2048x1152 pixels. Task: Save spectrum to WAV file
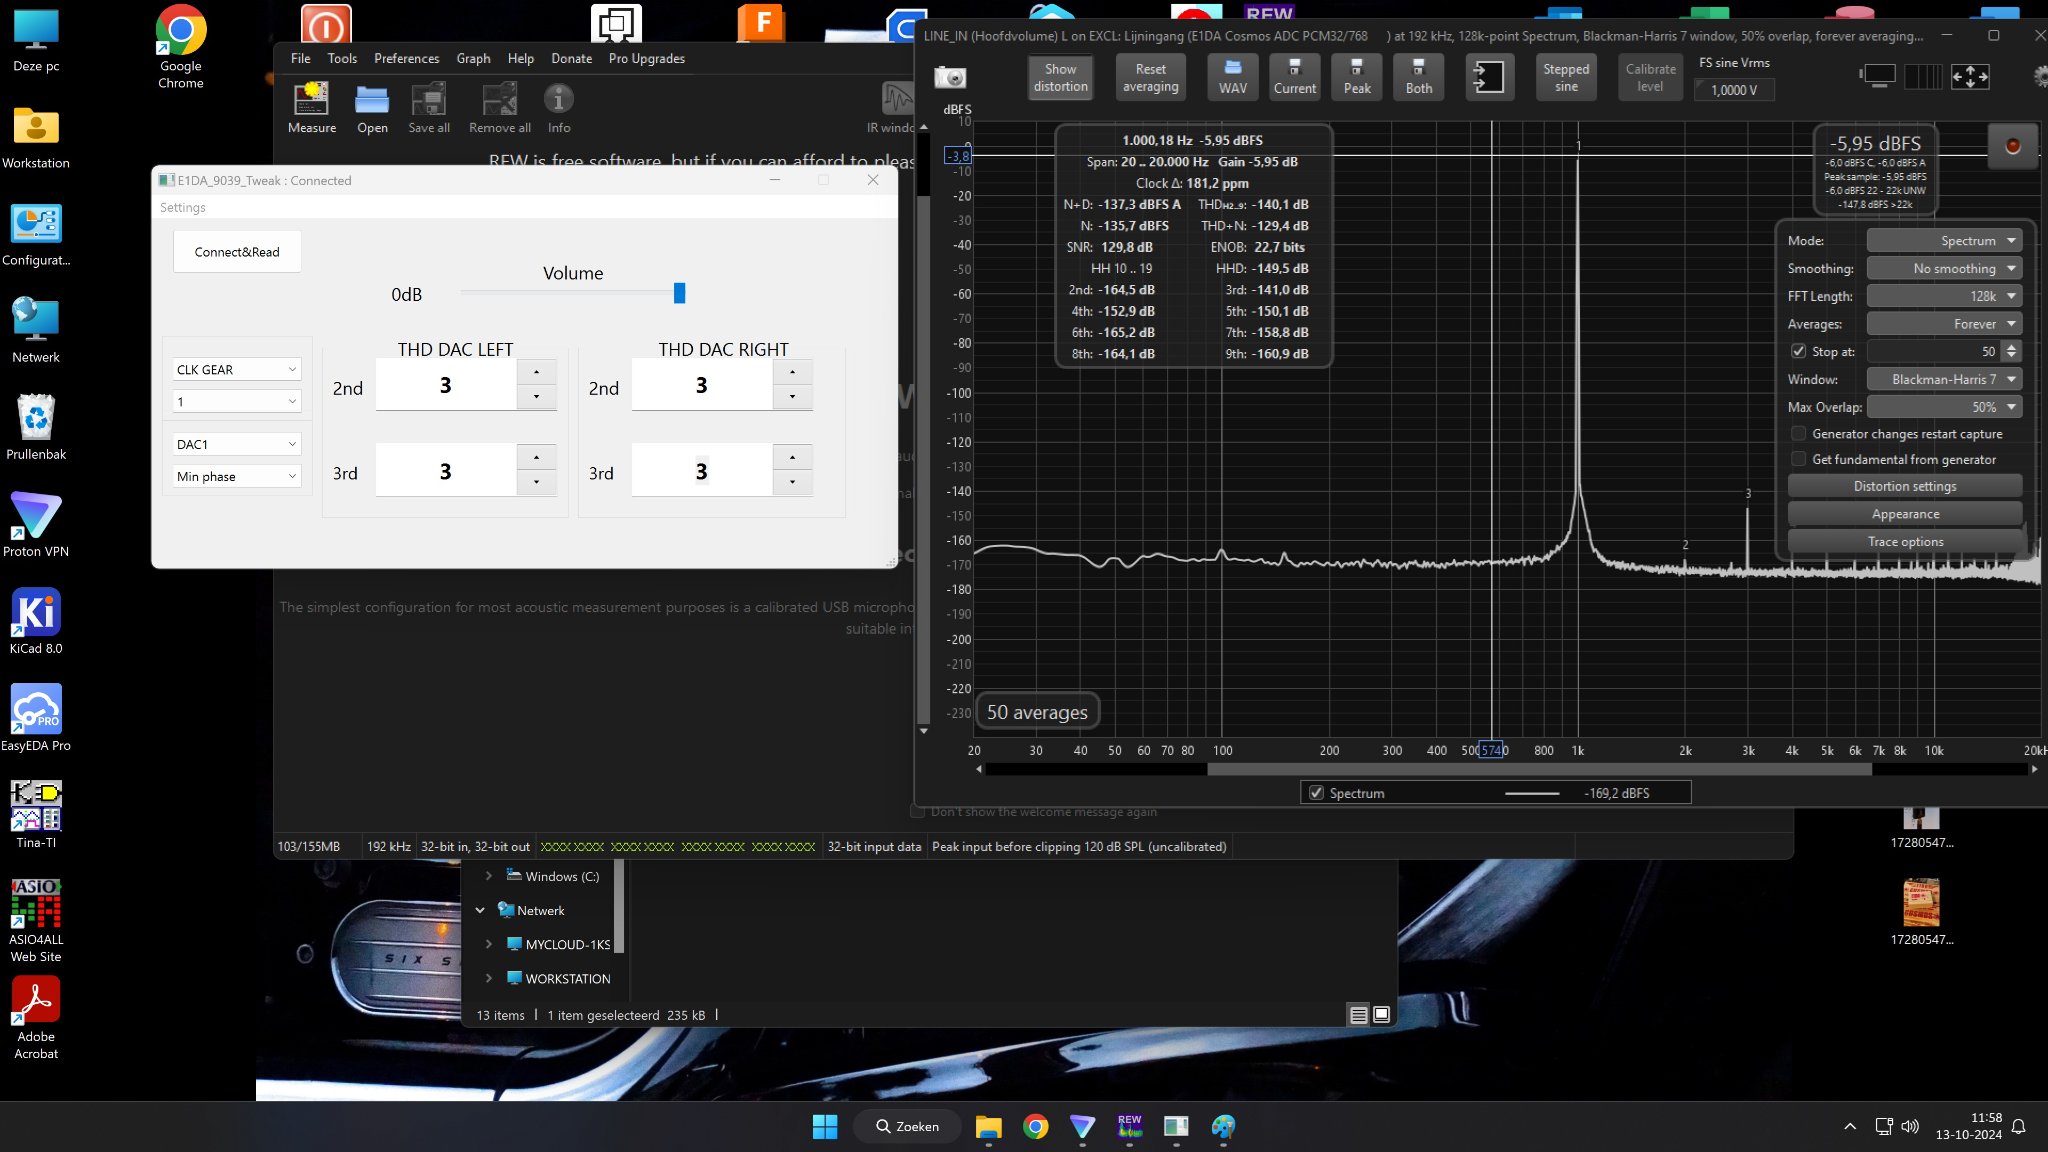pyautogui.click(x=1232, y=77)
